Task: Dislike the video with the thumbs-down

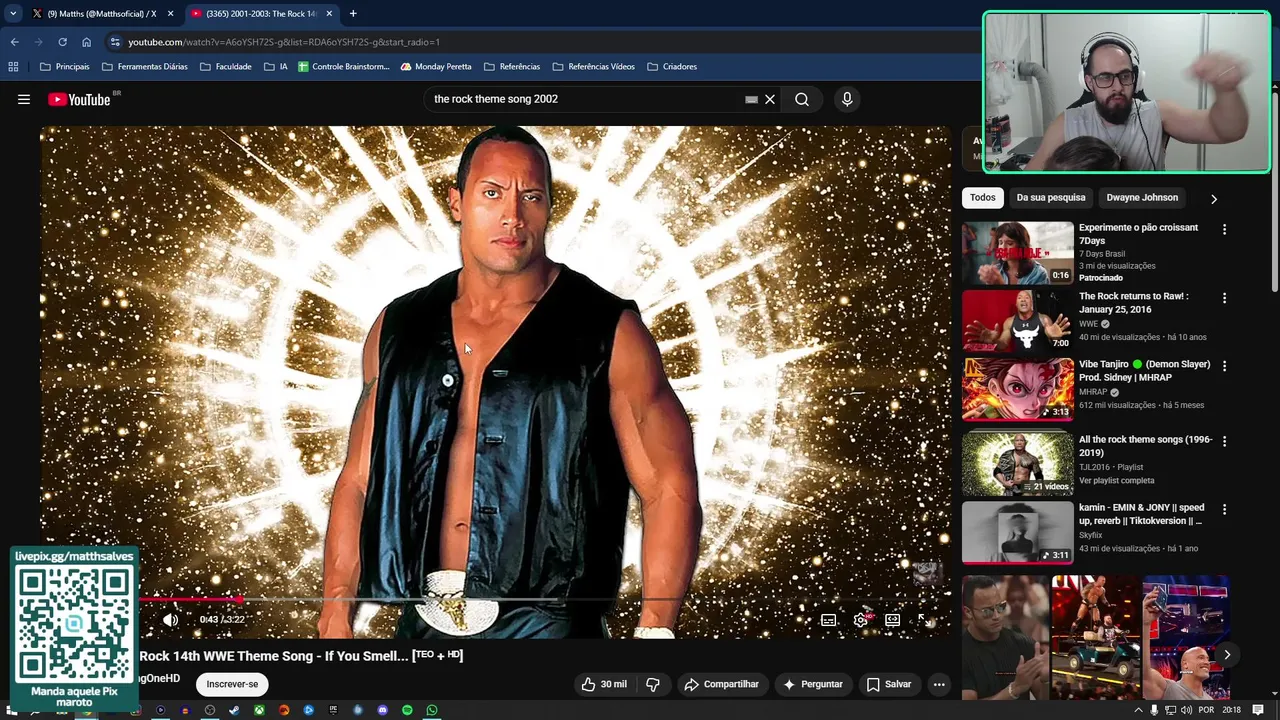Action: 653,684
